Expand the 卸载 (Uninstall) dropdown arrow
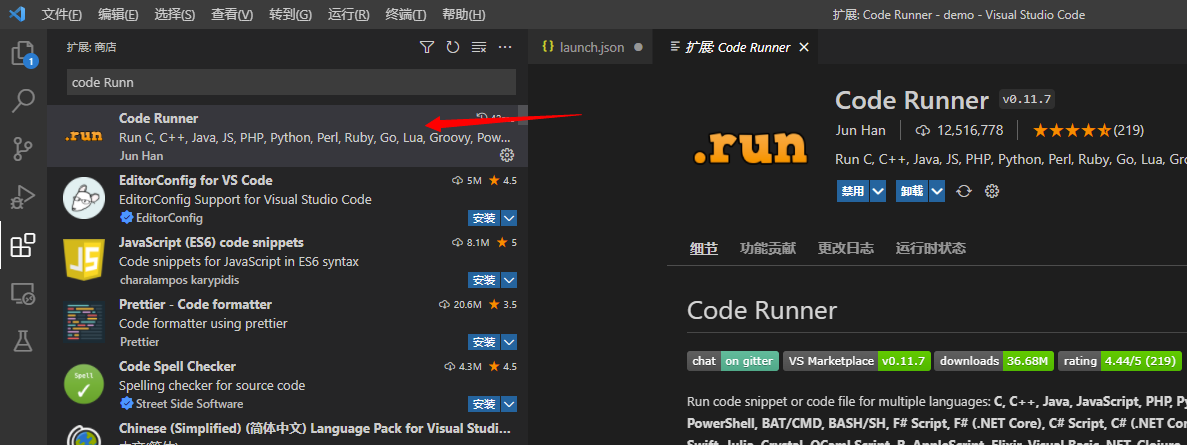Image resolution: width=1187 pixels, height=445 pixels. [937, 191]
